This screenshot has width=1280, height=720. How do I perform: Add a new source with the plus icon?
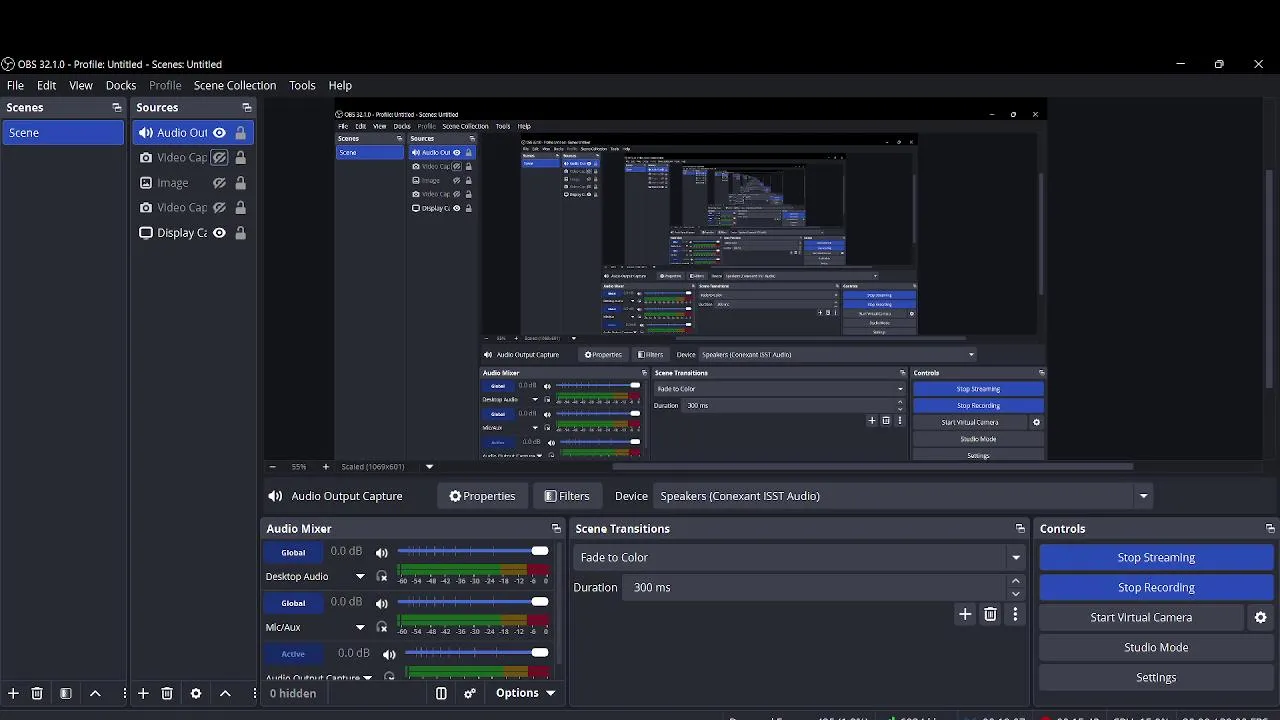143,693
